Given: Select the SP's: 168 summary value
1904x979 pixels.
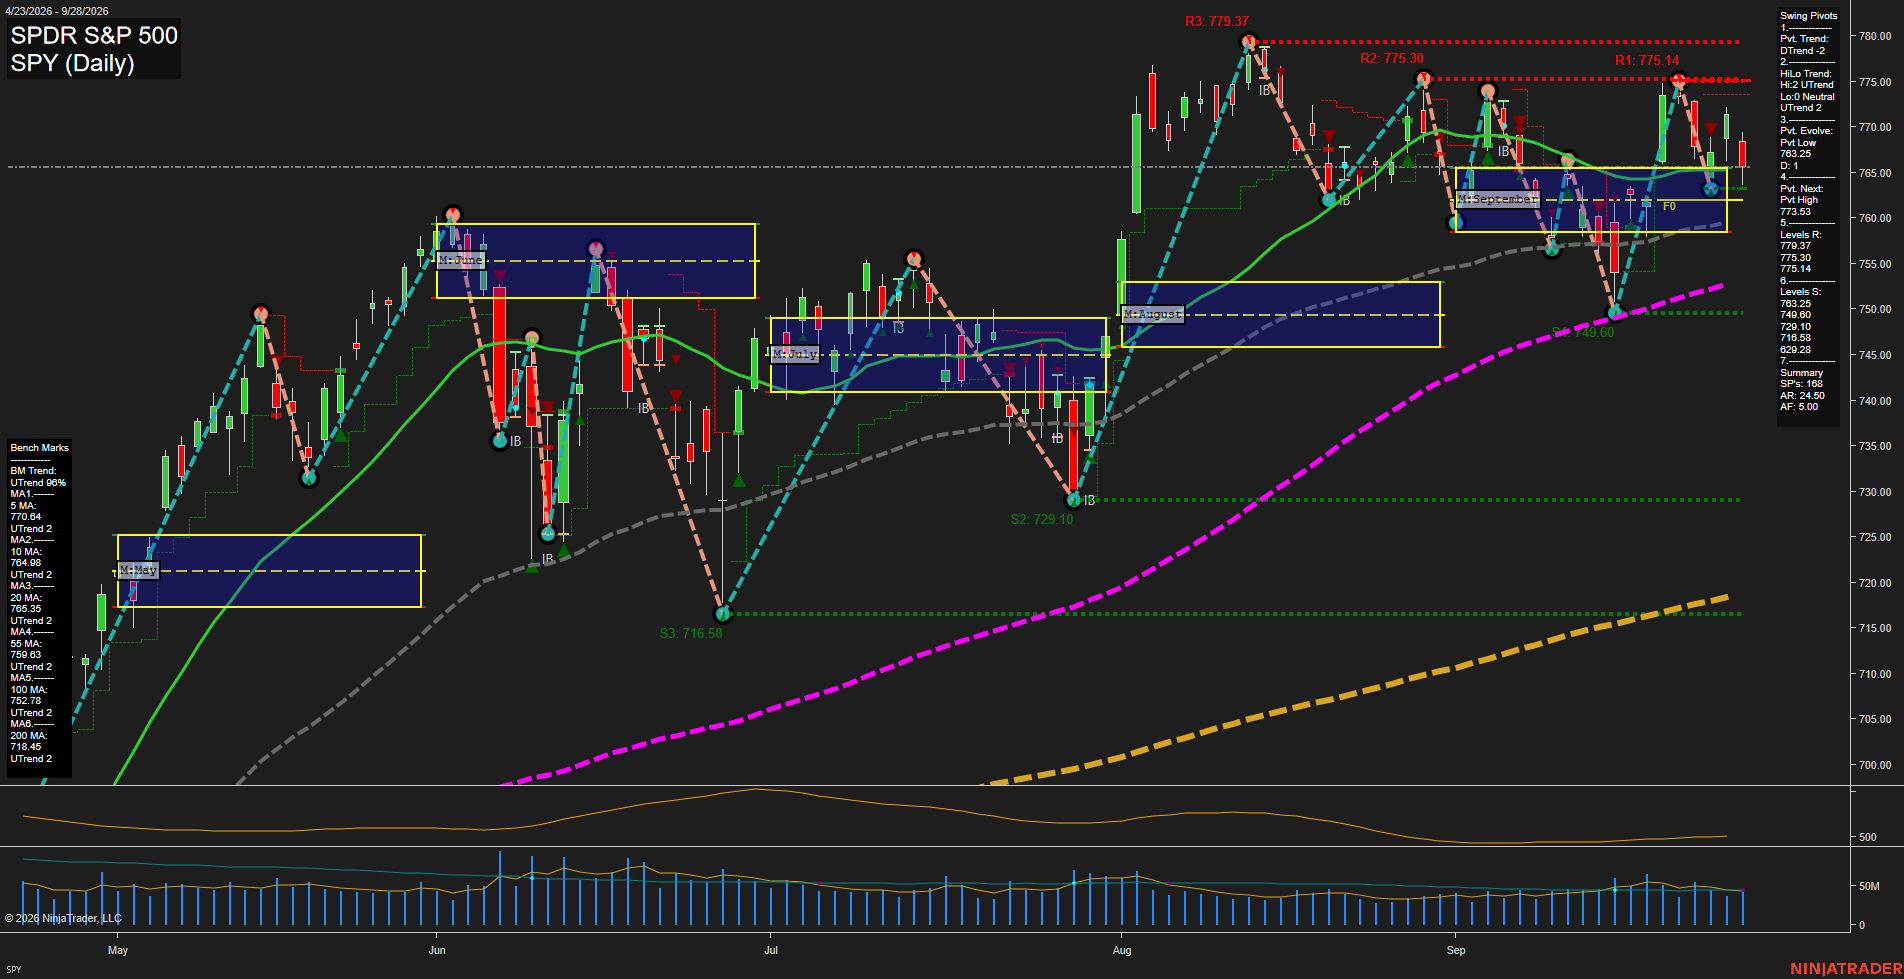Looking at the screenshot, I should 1801,384.
